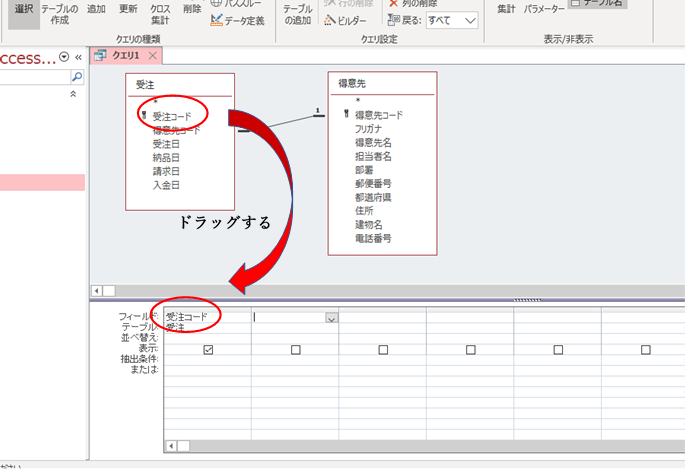This screenshot has height=470, width=686.
Task: Uncheck the 表示 checkbox for 受注コード column
Action: tap(208, 350)
